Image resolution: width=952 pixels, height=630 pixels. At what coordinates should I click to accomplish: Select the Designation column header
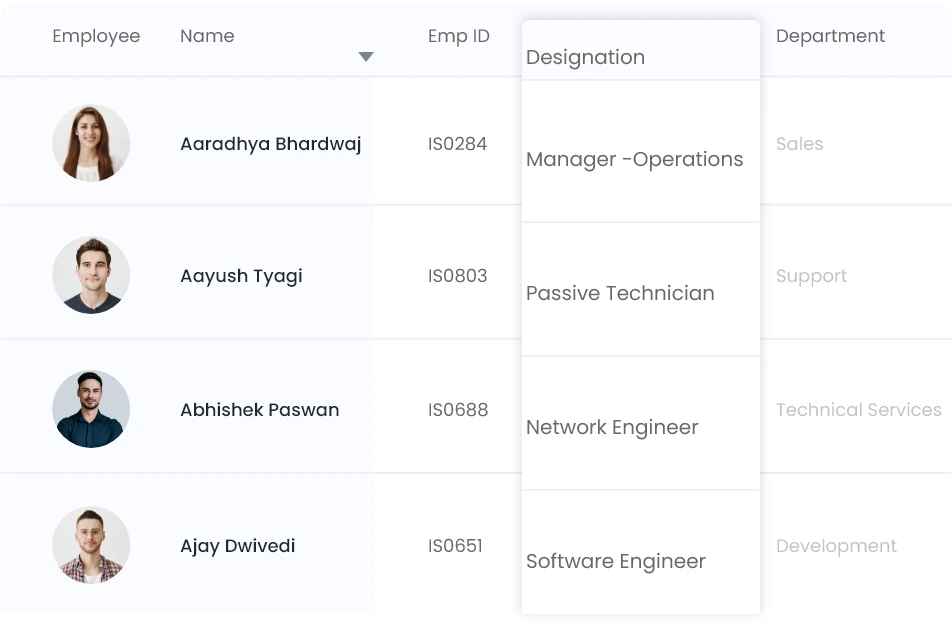pos(585,57)
